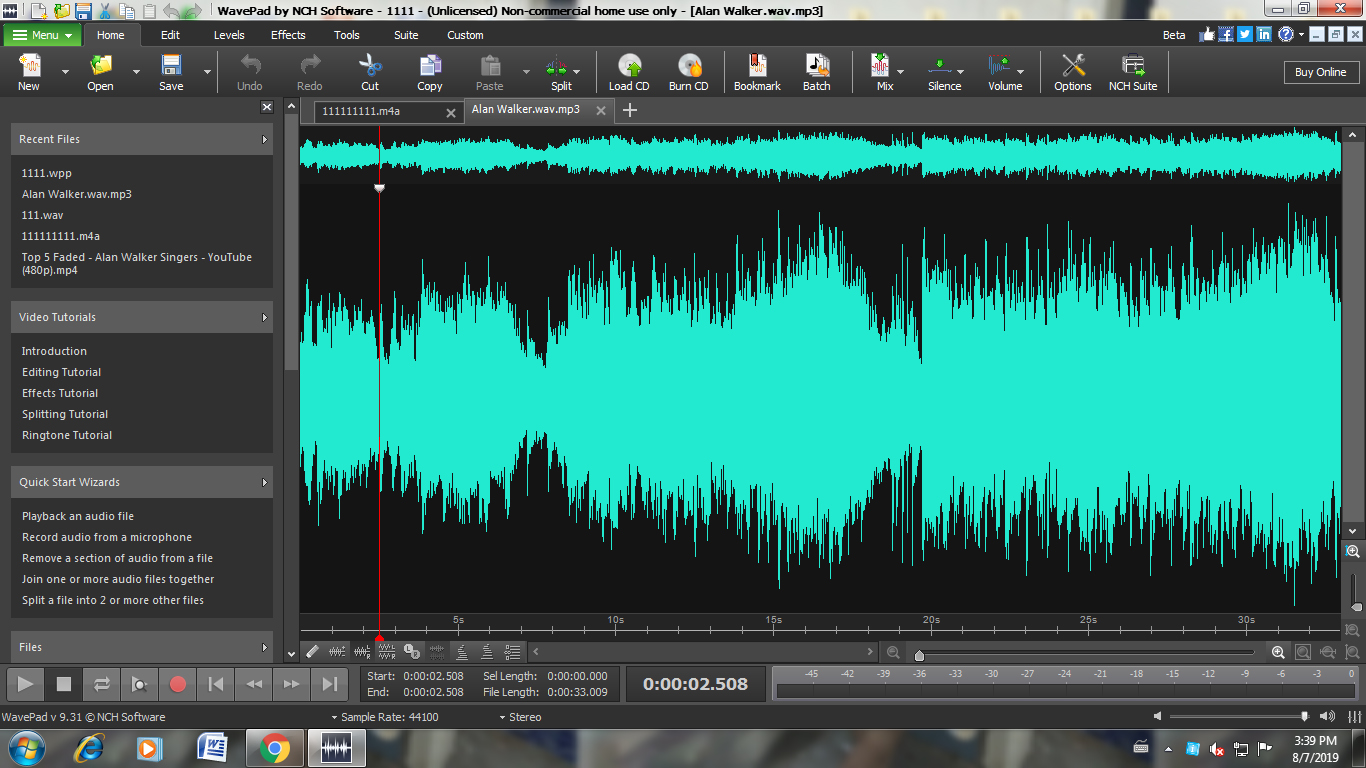Switch to the Effects ribbon tab
Image resolution: width=1366 pixels, height=768 pixels.
click(x=288, y=35)
